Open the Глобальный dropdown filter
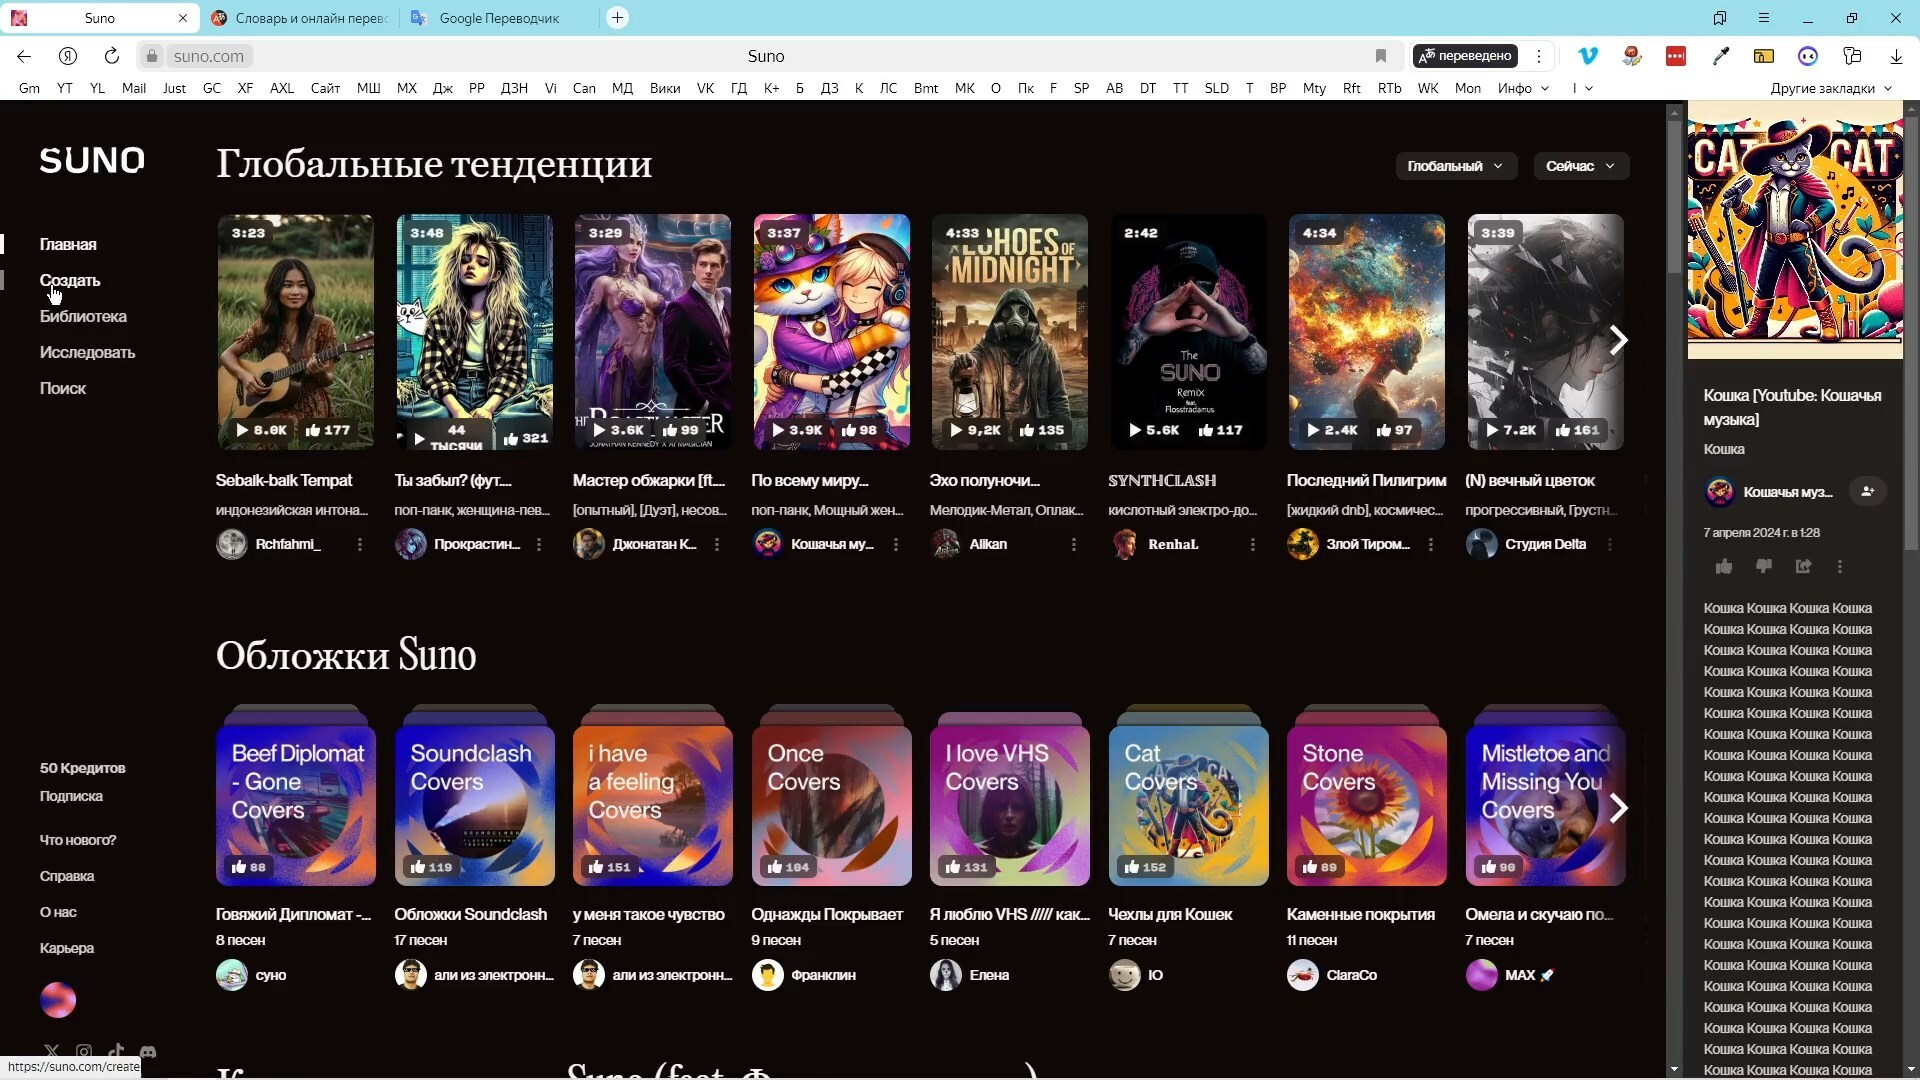 pos(1456,166)
